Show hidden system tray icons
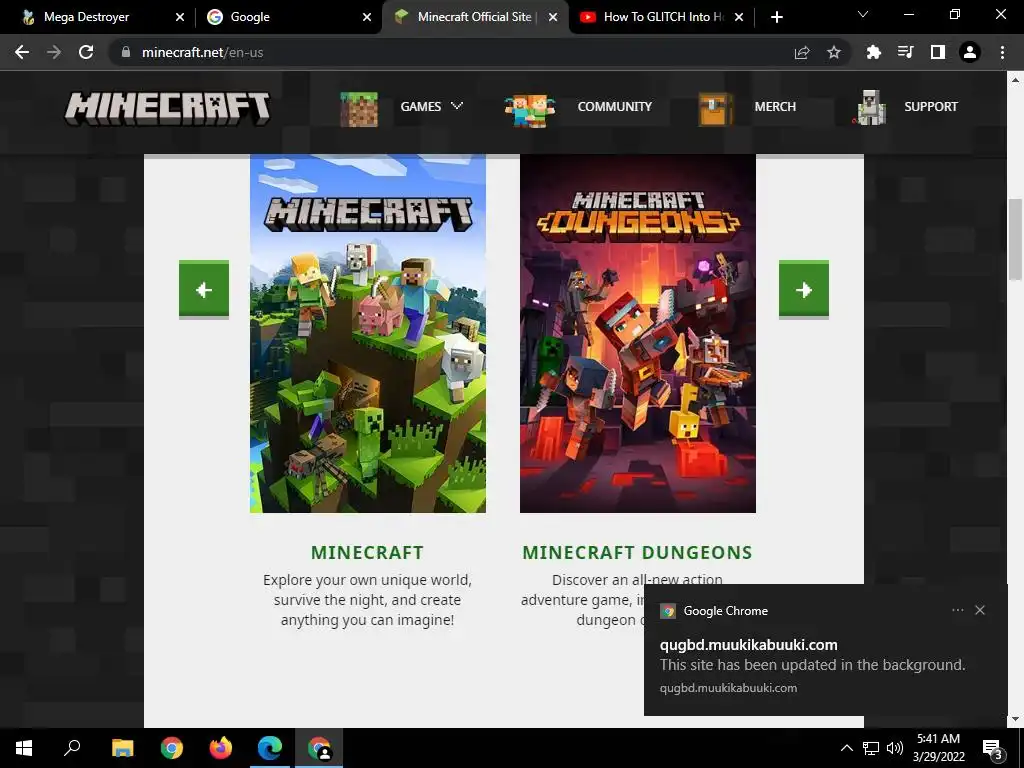1024x768 pixels. tap(846, 748)
